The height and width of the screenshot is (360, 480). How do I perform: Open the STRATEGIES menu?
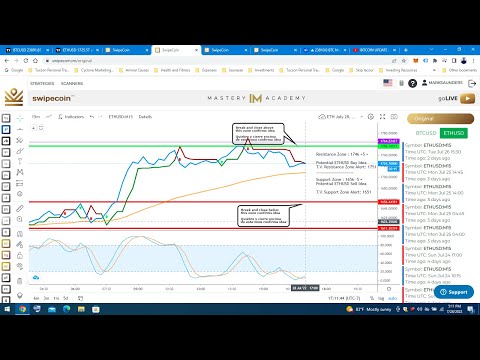pyautogui.click(x=42, y=83)
